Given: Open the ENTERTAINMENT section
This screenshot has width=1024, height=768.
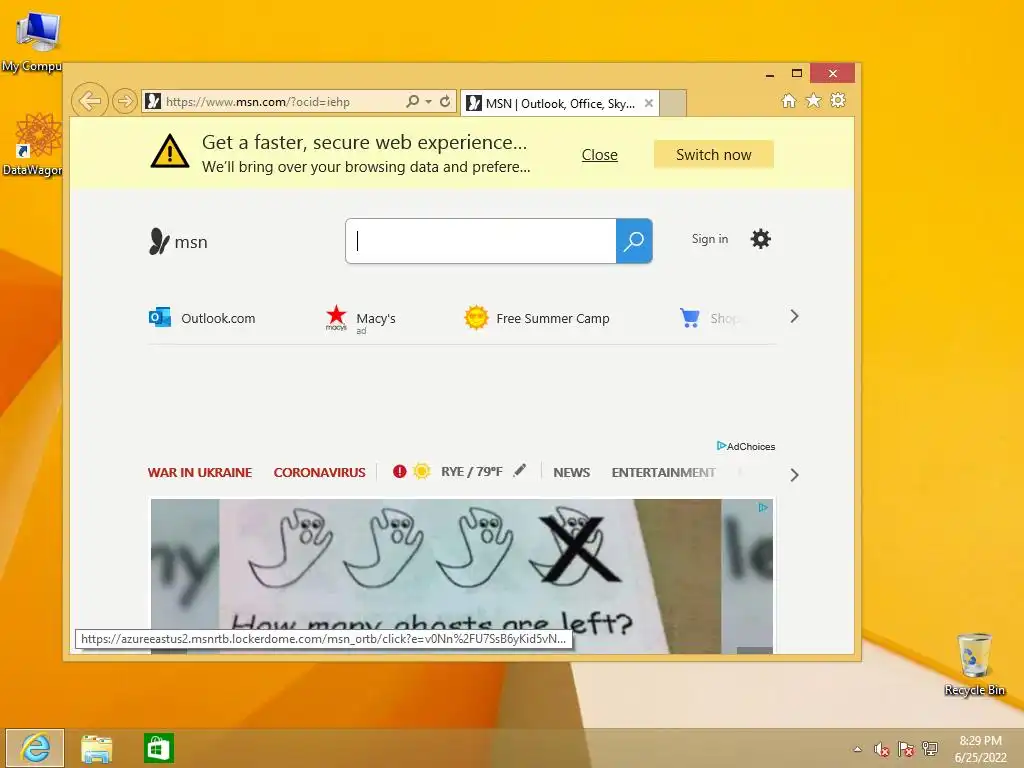Looking at the screenshot, I should click(664, 472).
